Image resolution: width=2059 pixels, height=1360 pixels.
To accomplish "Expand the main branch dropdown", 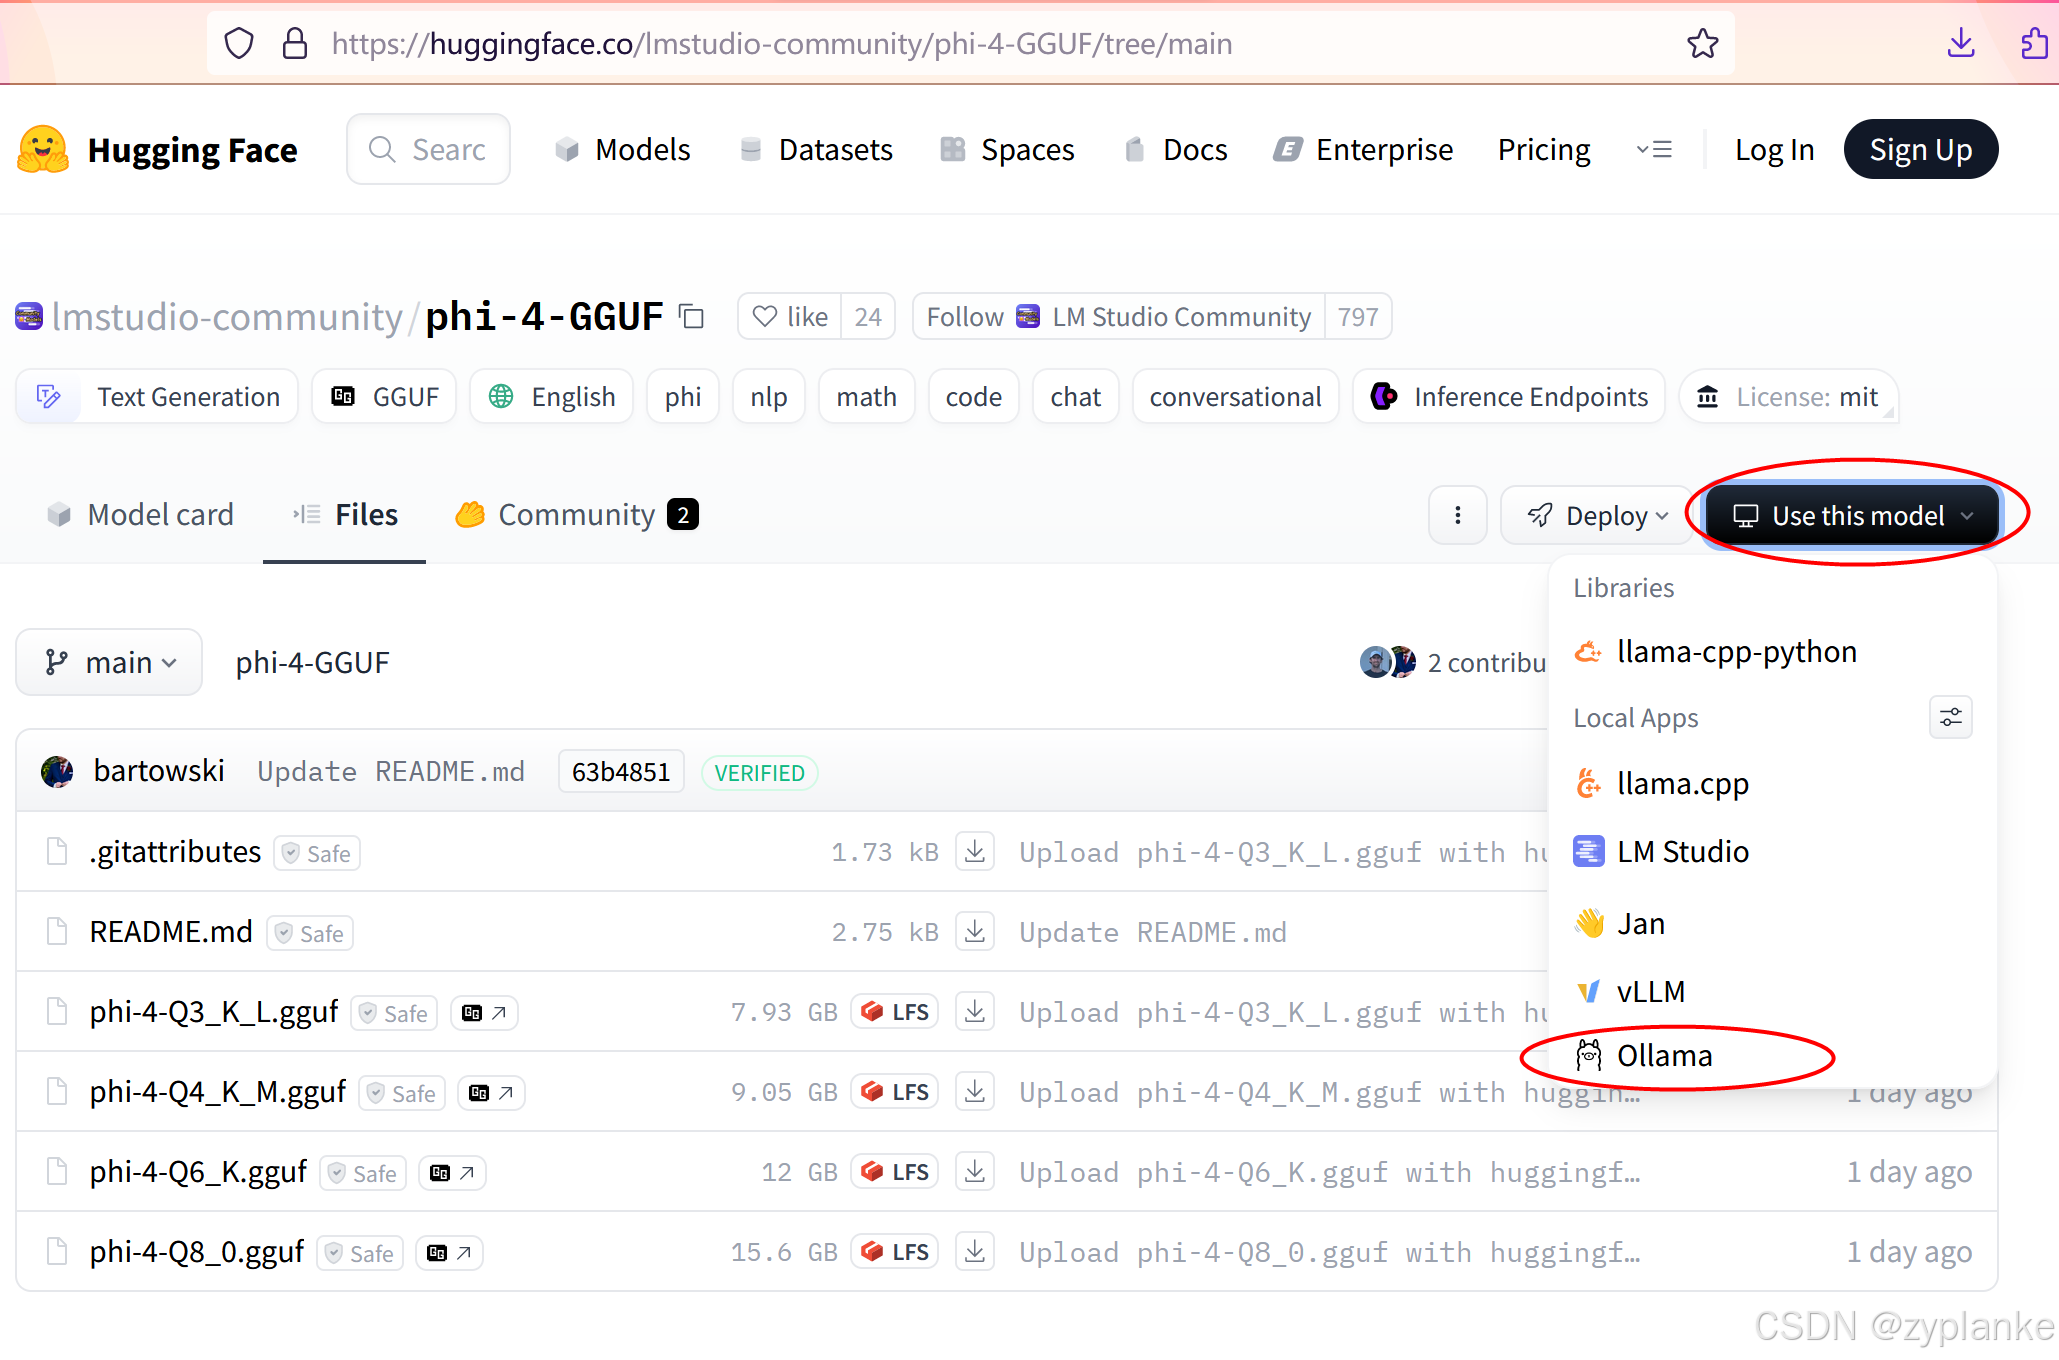I will 109,662.
